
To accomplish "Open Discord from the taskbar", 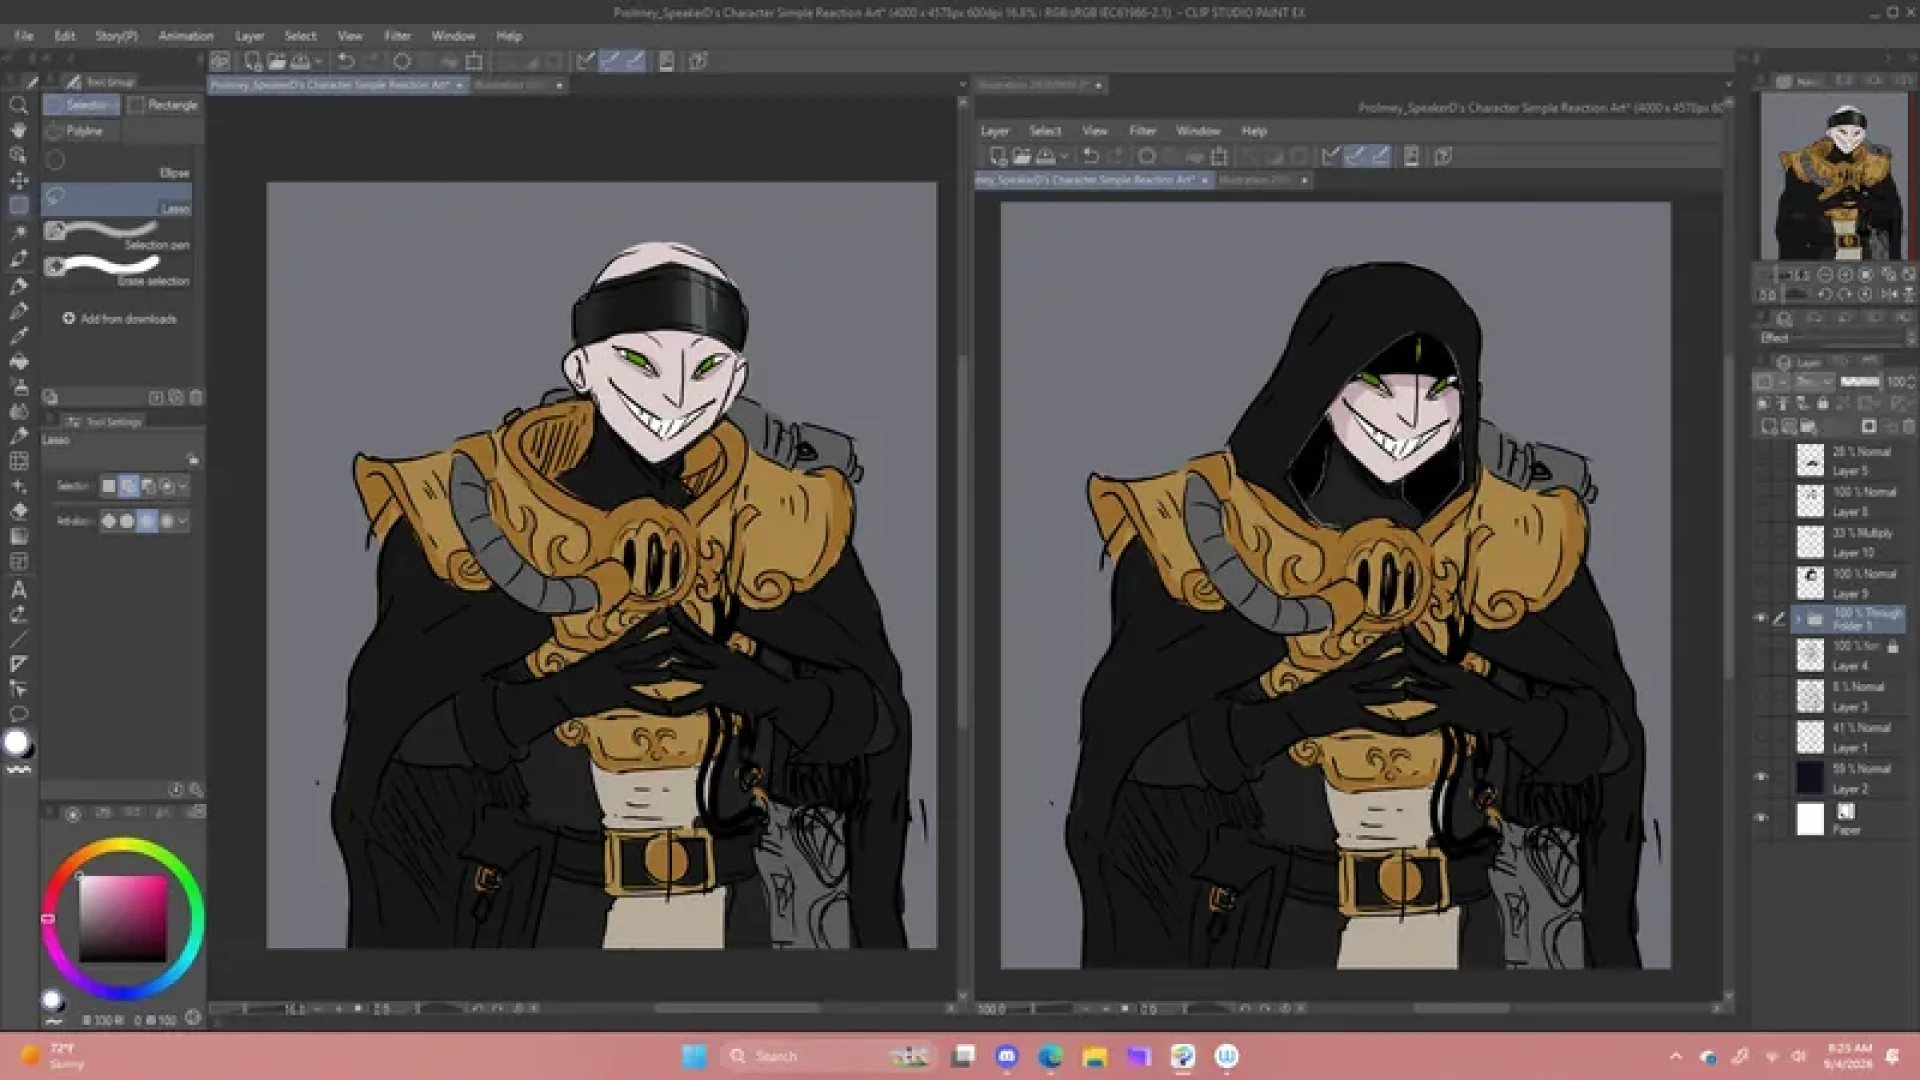I will click(x=1006, y=1056).
